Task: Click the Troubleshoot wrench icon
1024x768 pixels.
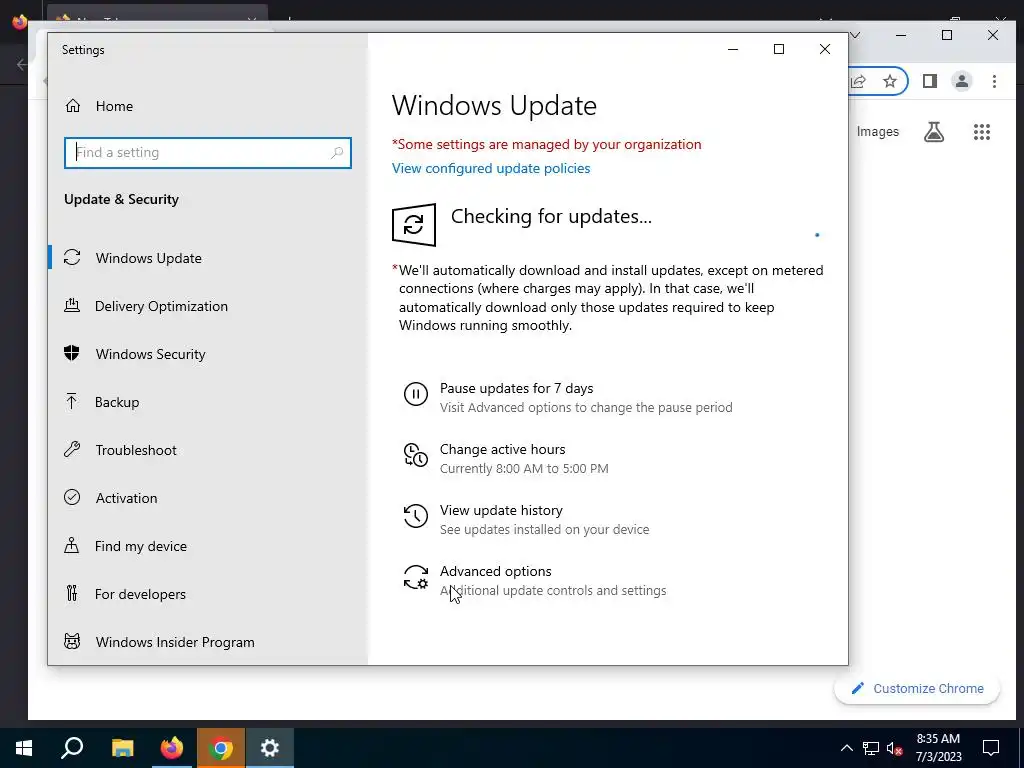Action: point(72,449)
